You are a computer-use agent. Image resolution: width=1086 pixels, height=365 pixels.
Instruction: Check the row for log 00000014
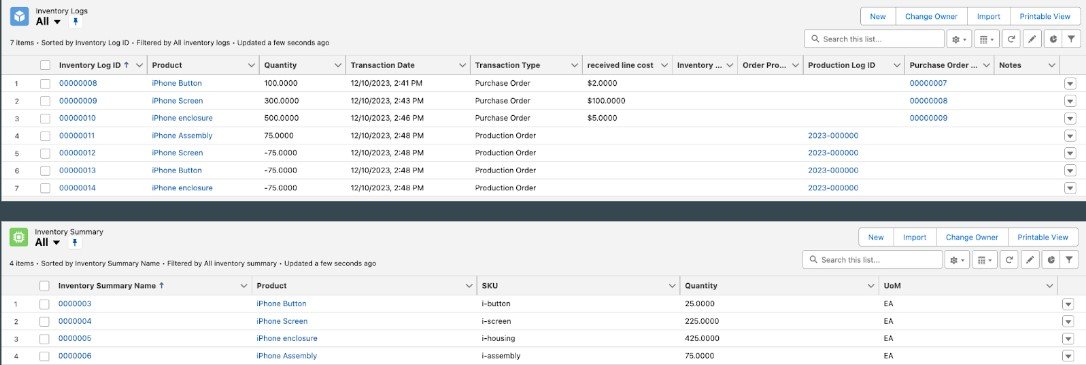coord(45,188)
